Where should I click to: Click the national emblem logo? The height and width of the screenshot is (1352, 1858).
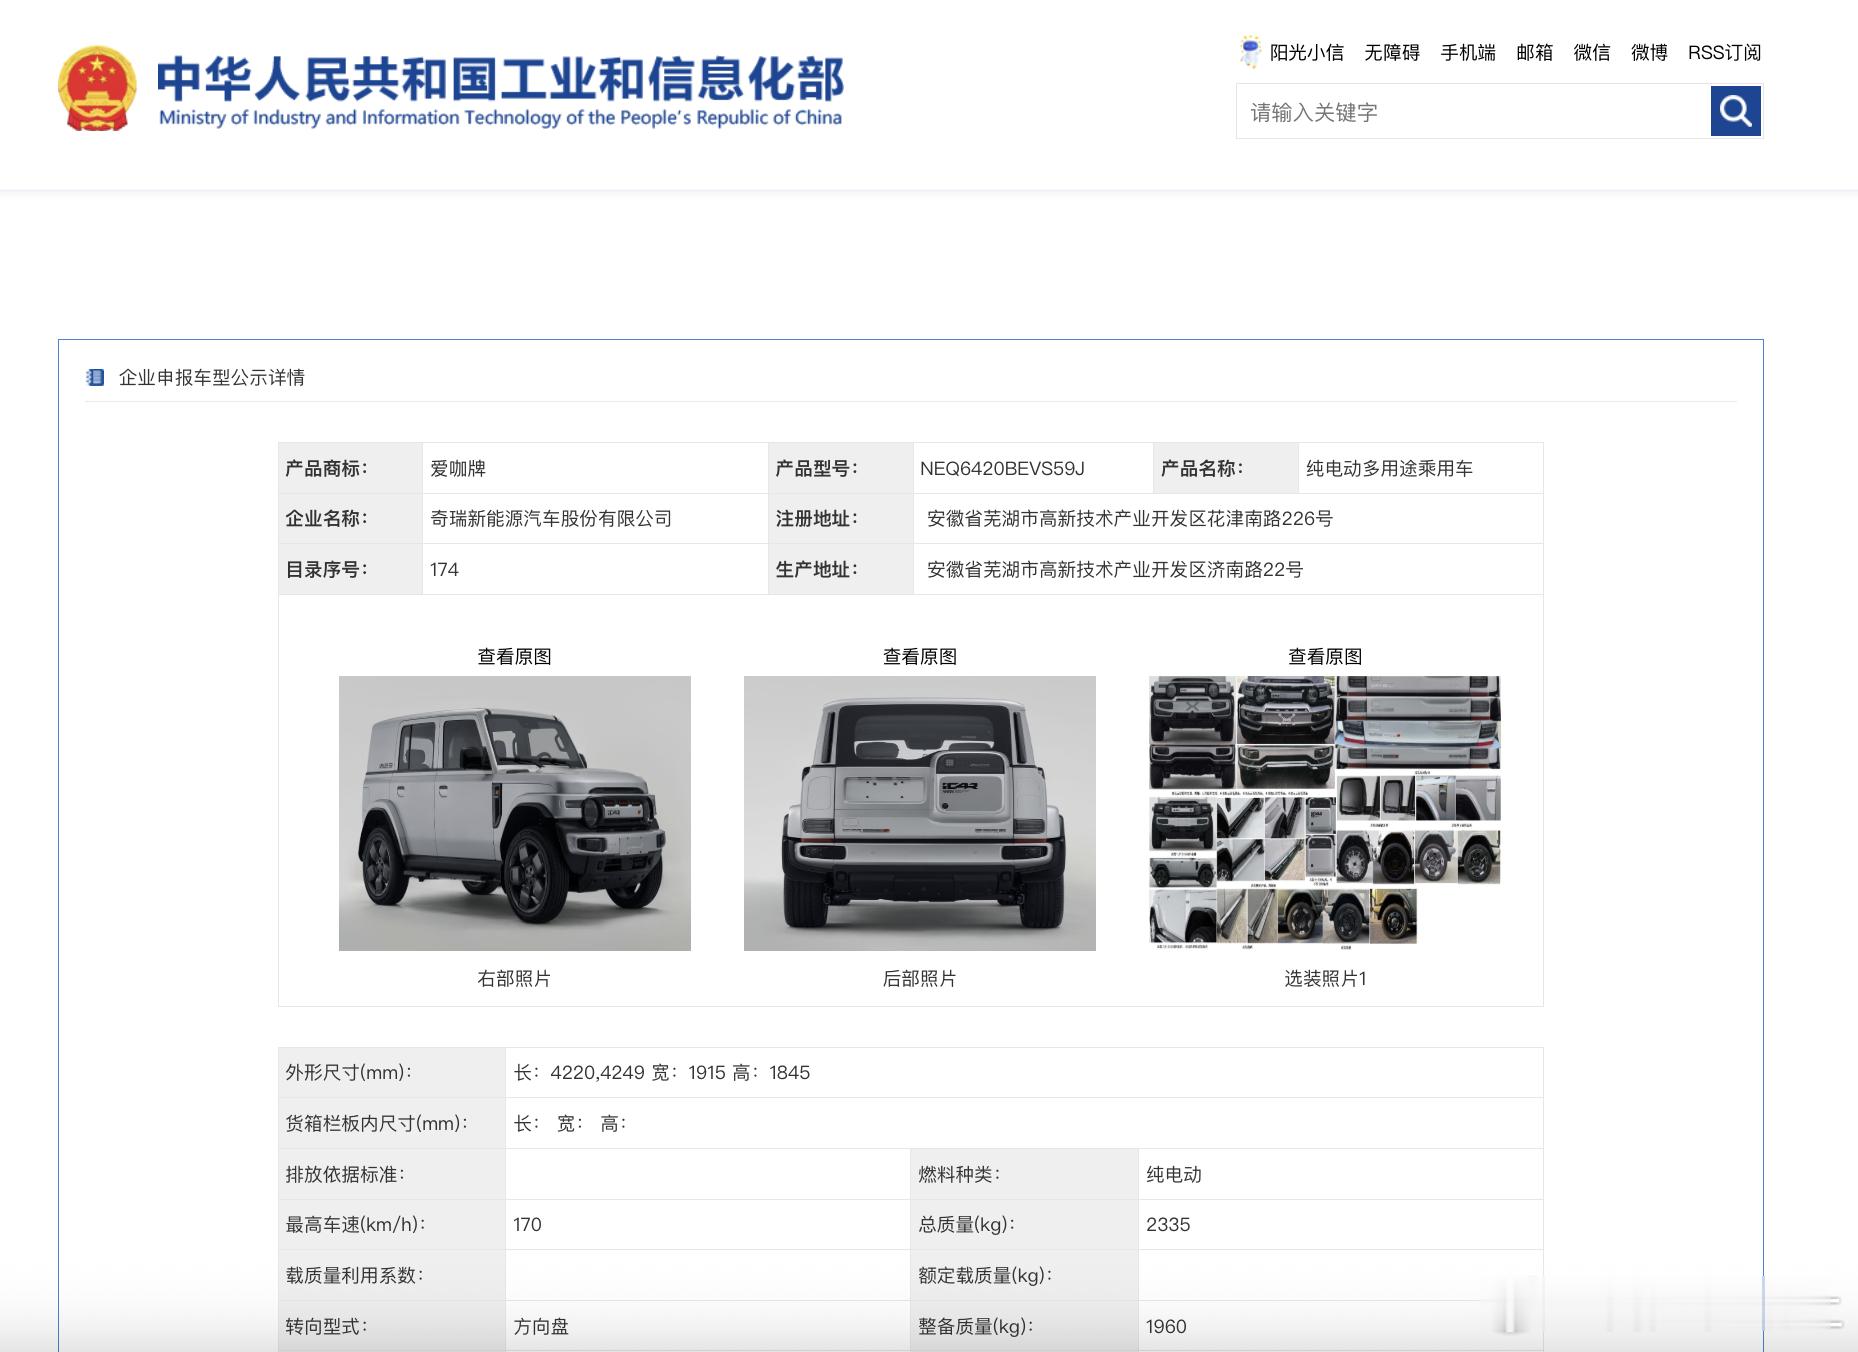[97, 88]
